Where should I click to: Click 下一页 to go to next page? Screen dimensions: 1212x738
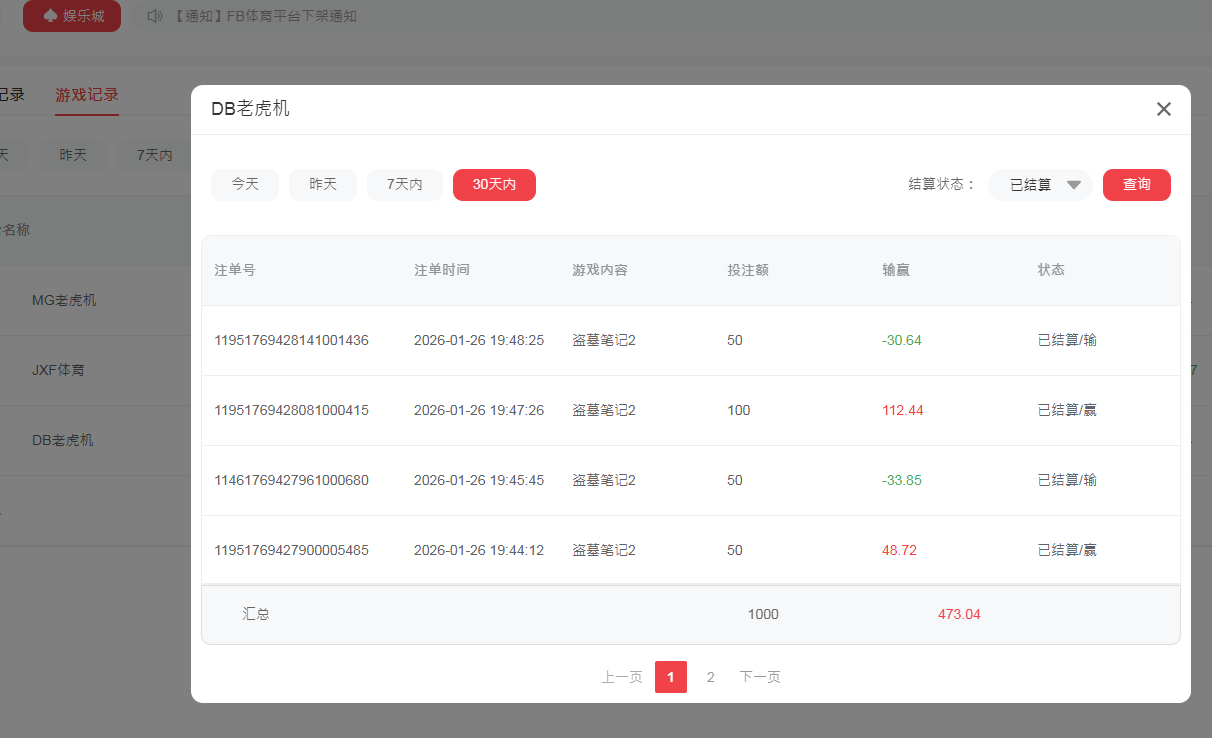[x=760, y=677]
